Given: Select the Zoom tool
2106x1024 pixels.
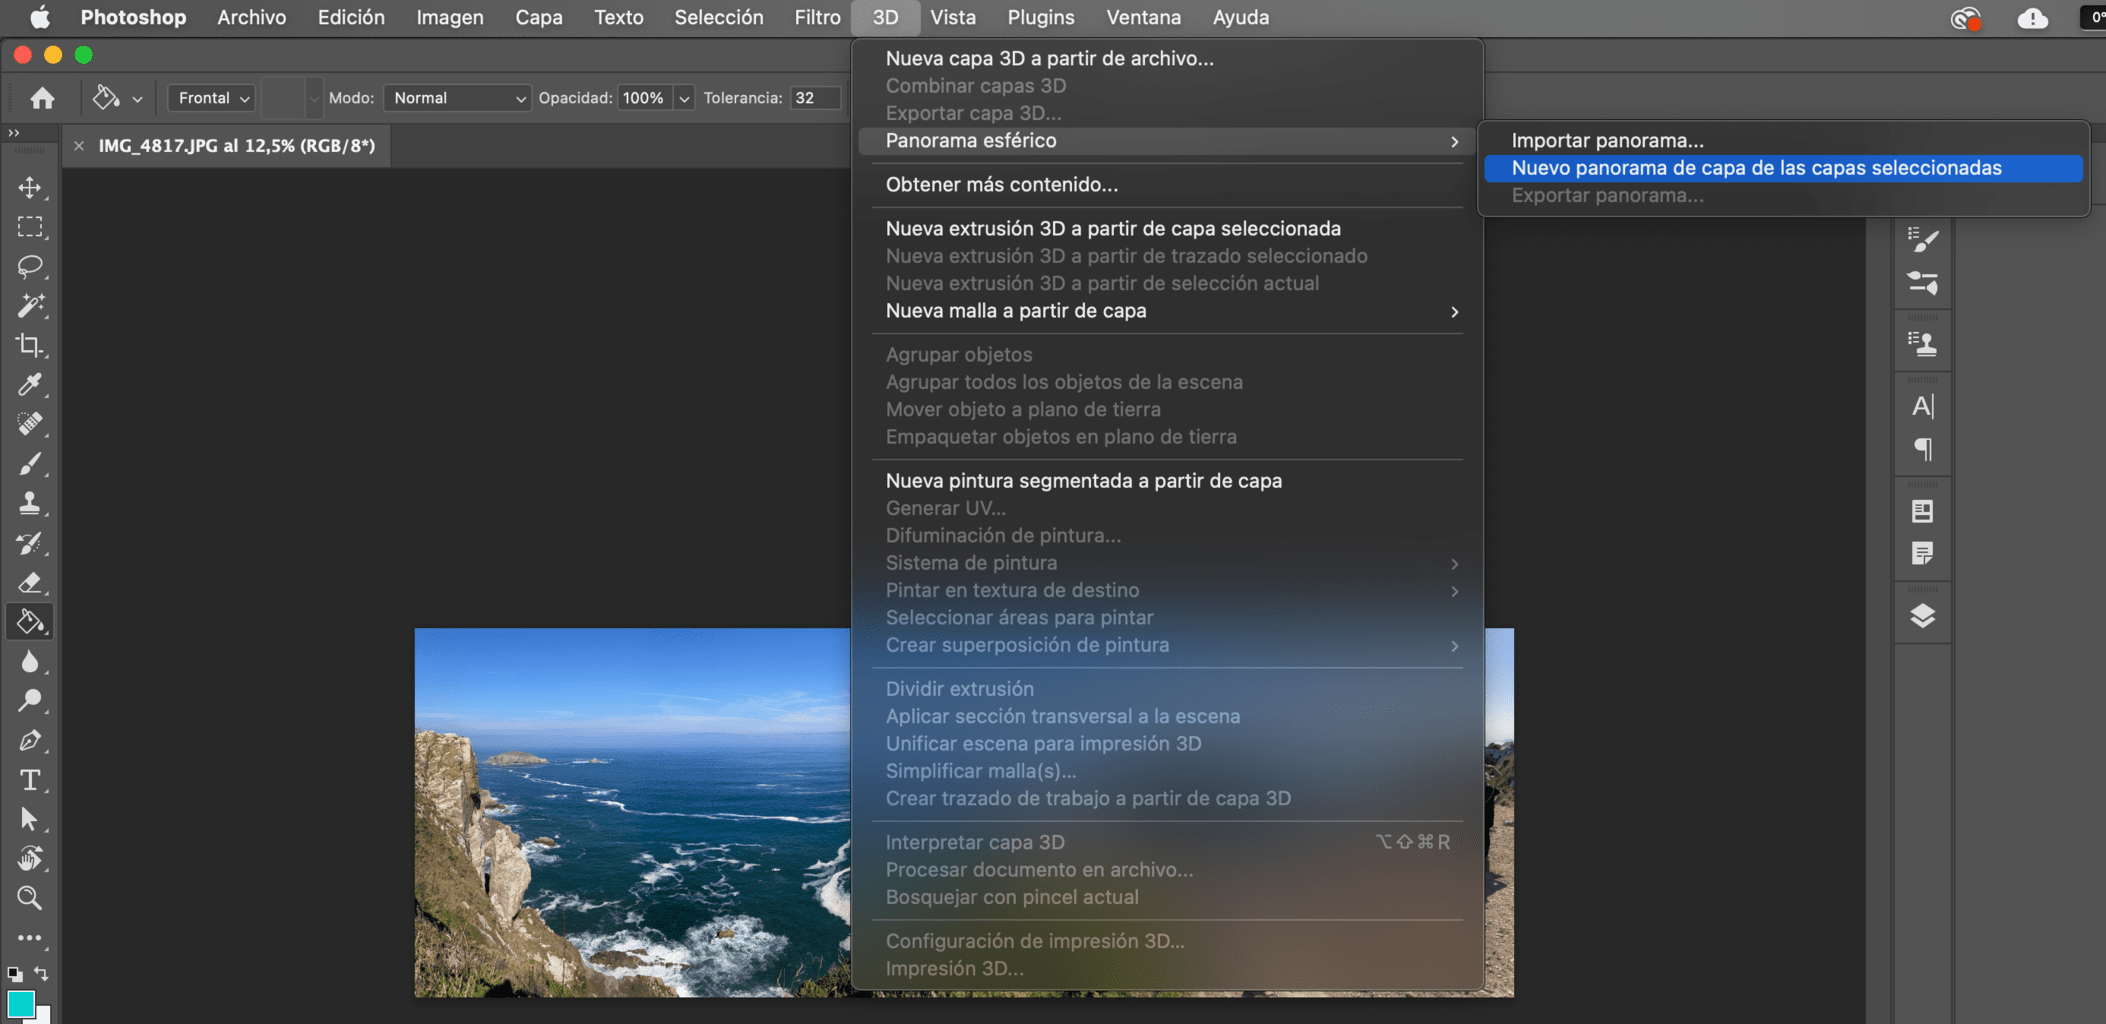Looking at the screenshot, I should pyautogui.click(x=30, y=898).
